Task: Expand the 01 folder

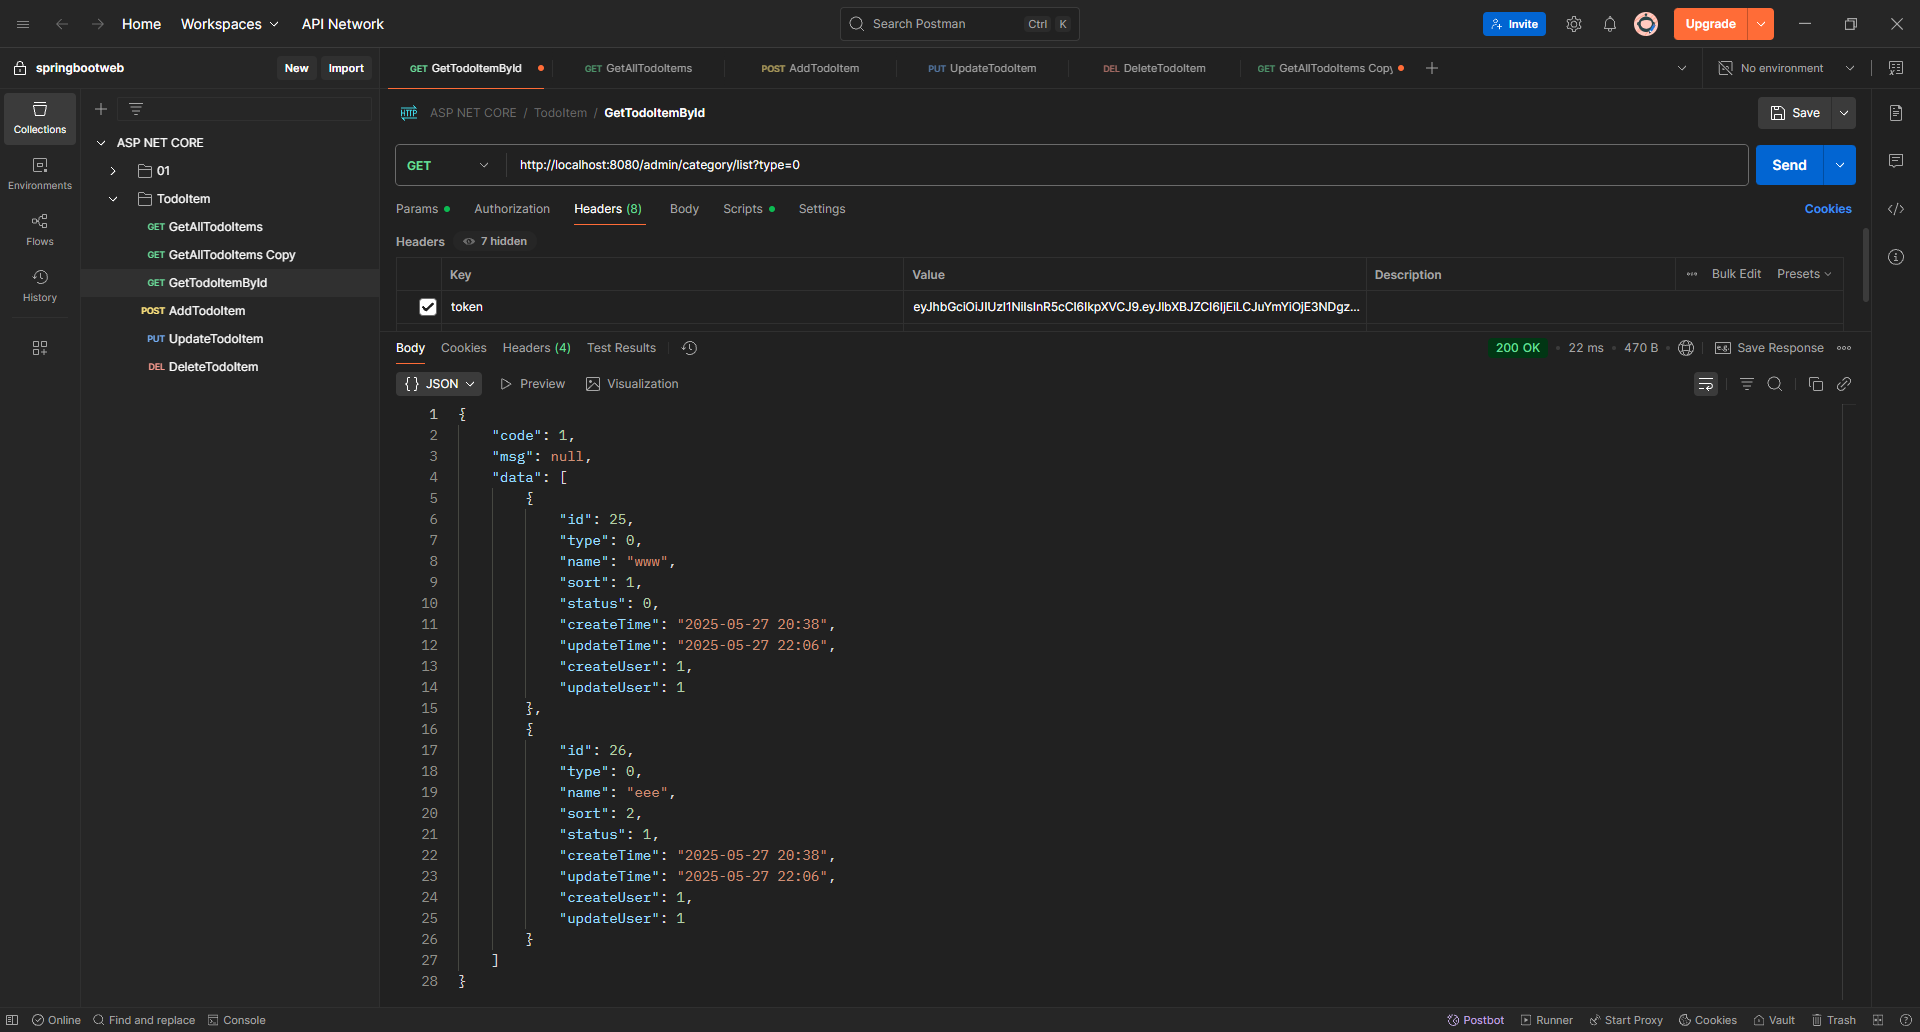Action: coord(113,171)
